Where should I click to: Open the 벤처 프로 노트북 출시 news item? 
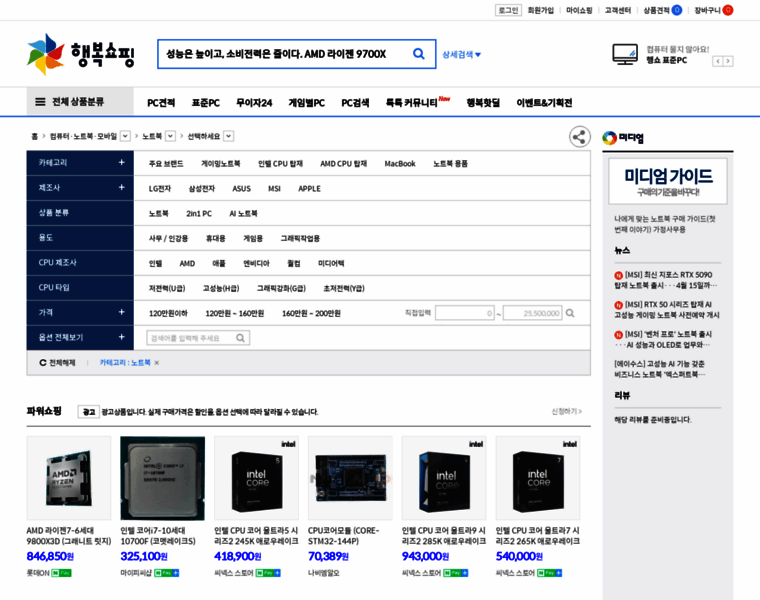pyautogui.click(x=663, y=339)
